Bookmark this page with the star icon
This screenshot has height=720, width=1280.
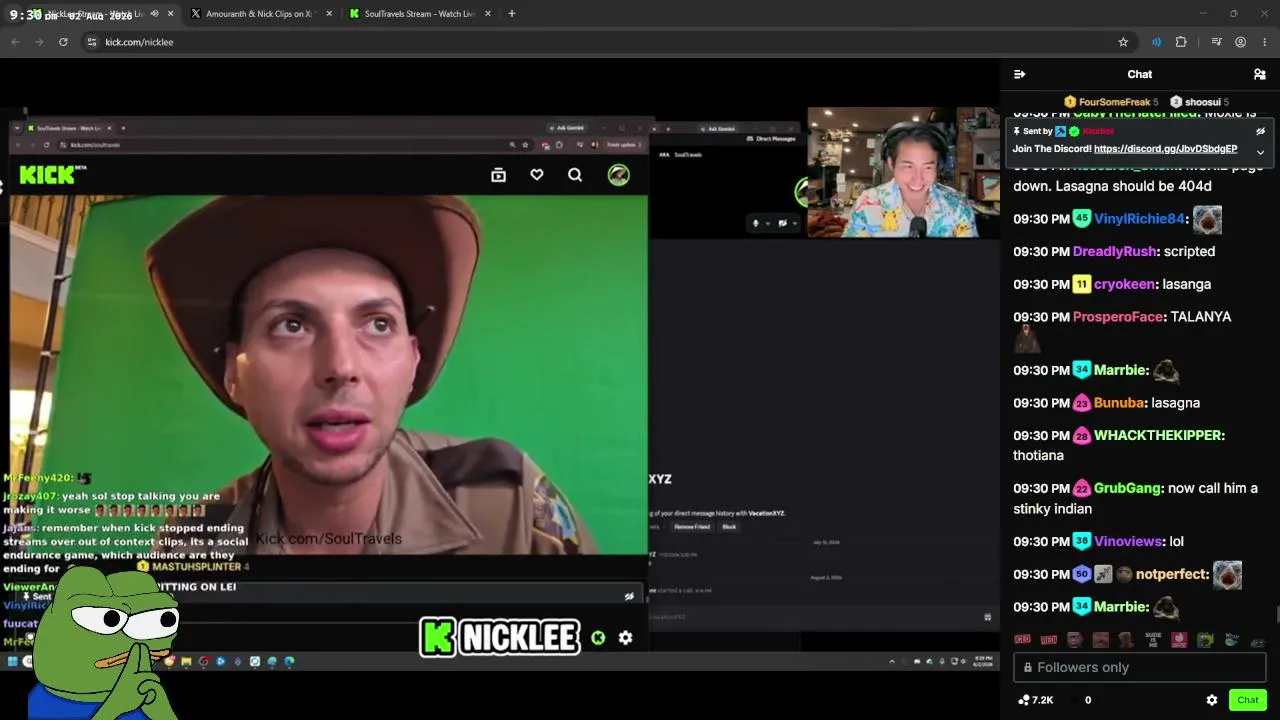click(1123, 42)
